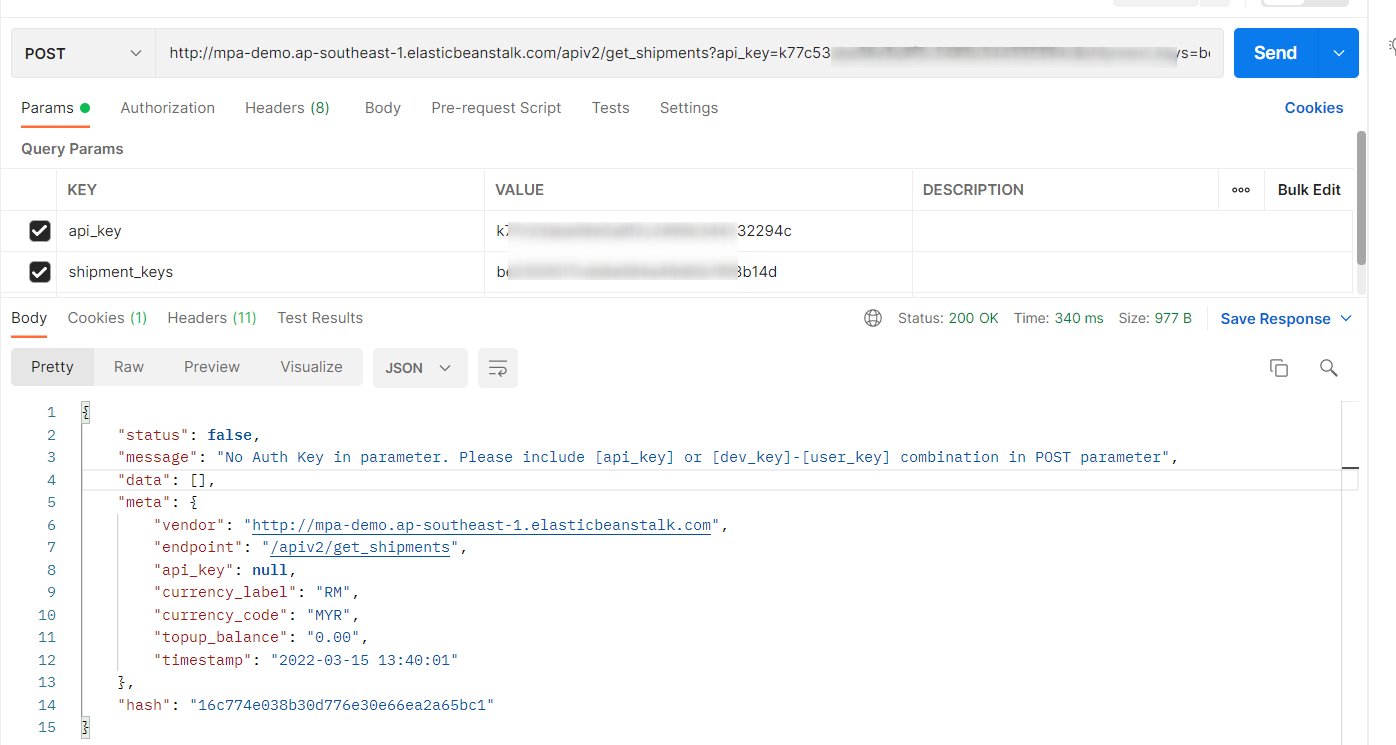
Task: Switch to the request Body tab
Action: click(382, 108)
